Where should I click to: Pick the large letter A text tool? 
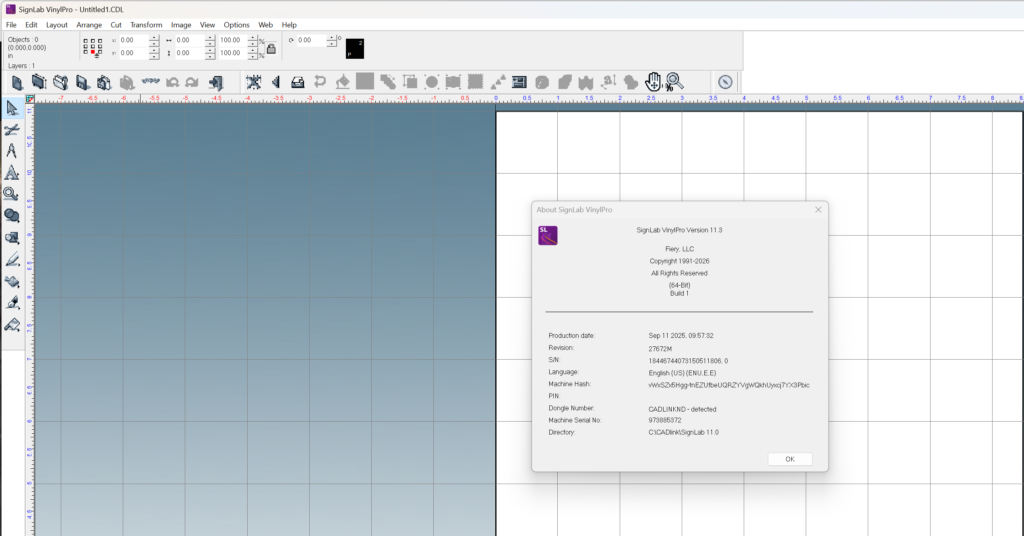pyautogui.click(x=12, y=173)
